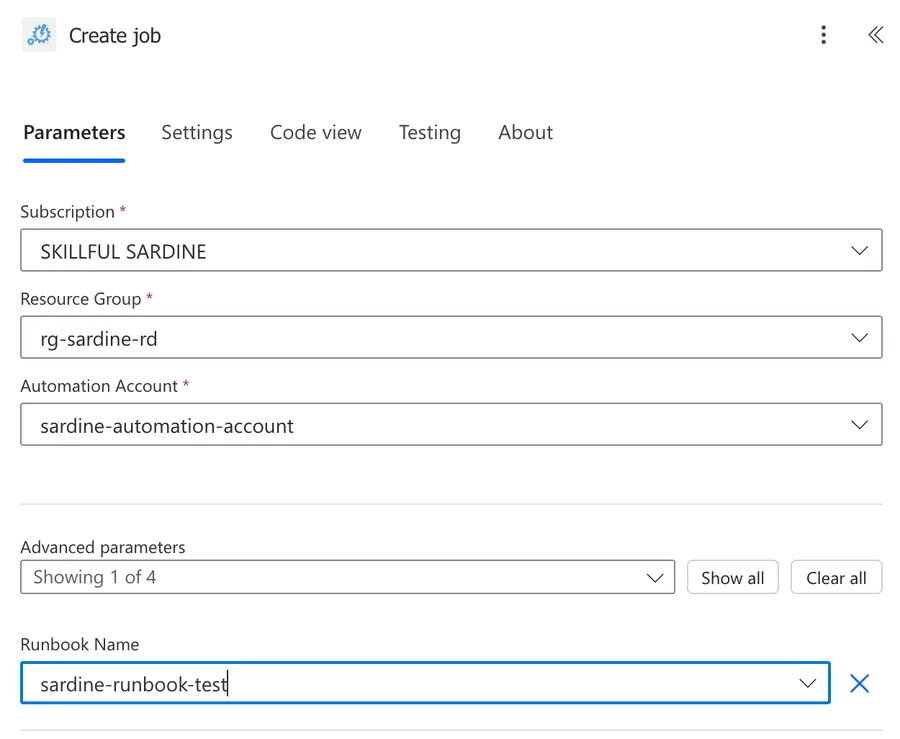Go to the Testing tab
This screenshot has height=739, width=900.
point(430,132)
